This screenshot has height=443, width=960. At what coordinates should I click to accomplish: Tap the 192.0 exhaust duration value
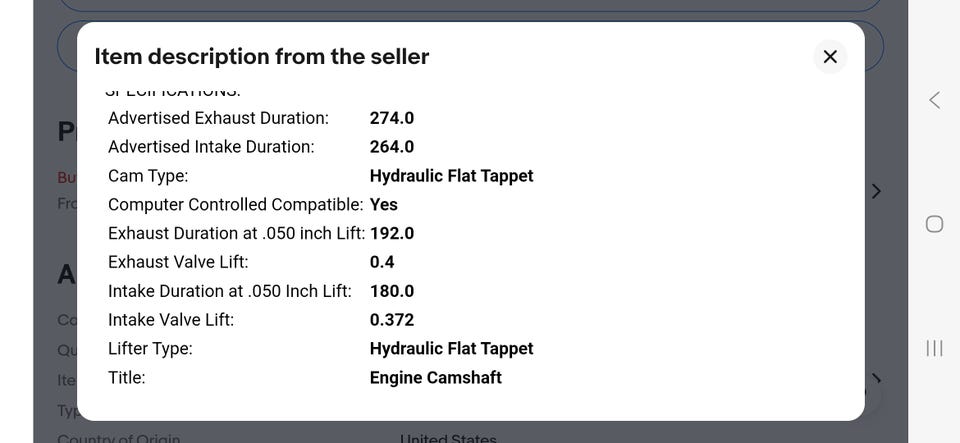pyautogui.click(x=392, y=234)
